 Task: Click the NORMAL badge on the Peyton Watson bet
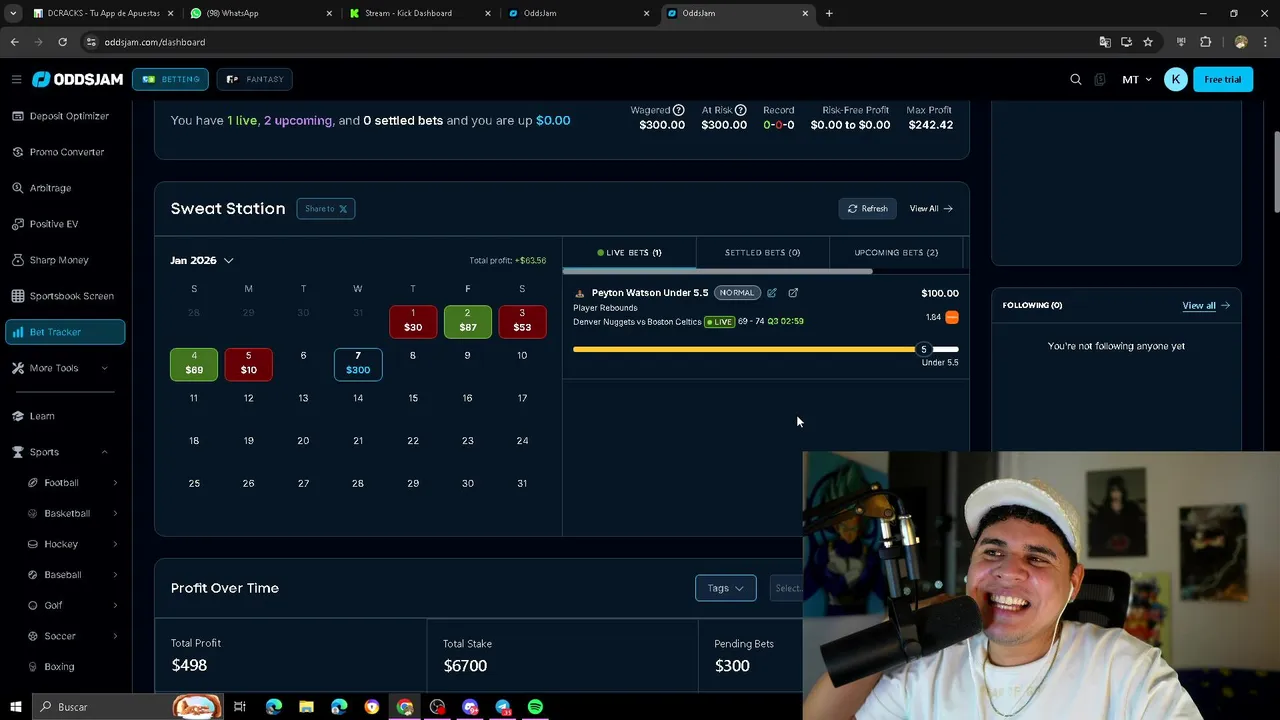pos(737,293)
